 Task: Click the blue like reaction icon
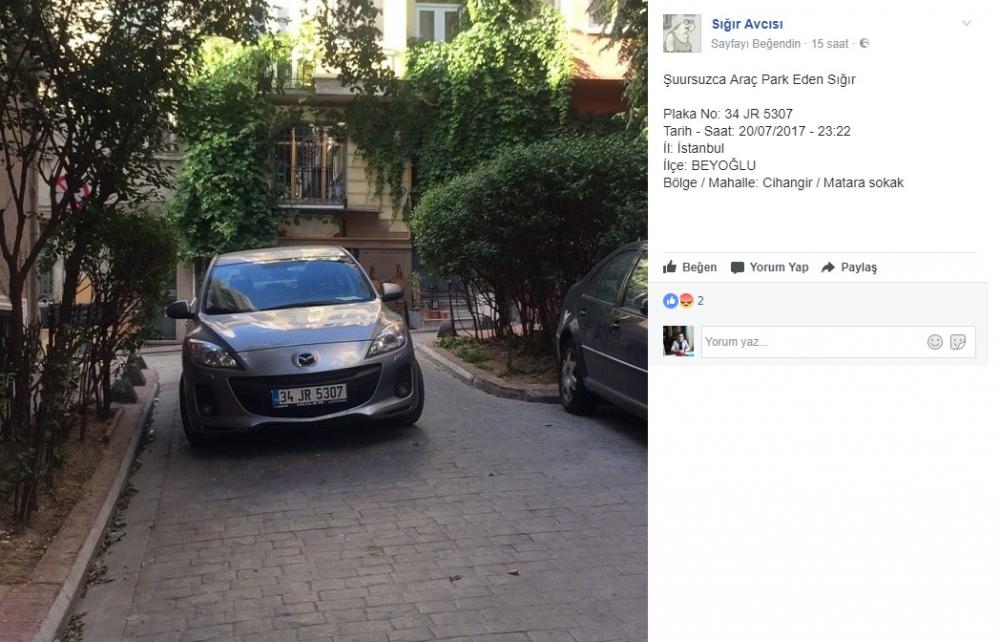(670, 301)
